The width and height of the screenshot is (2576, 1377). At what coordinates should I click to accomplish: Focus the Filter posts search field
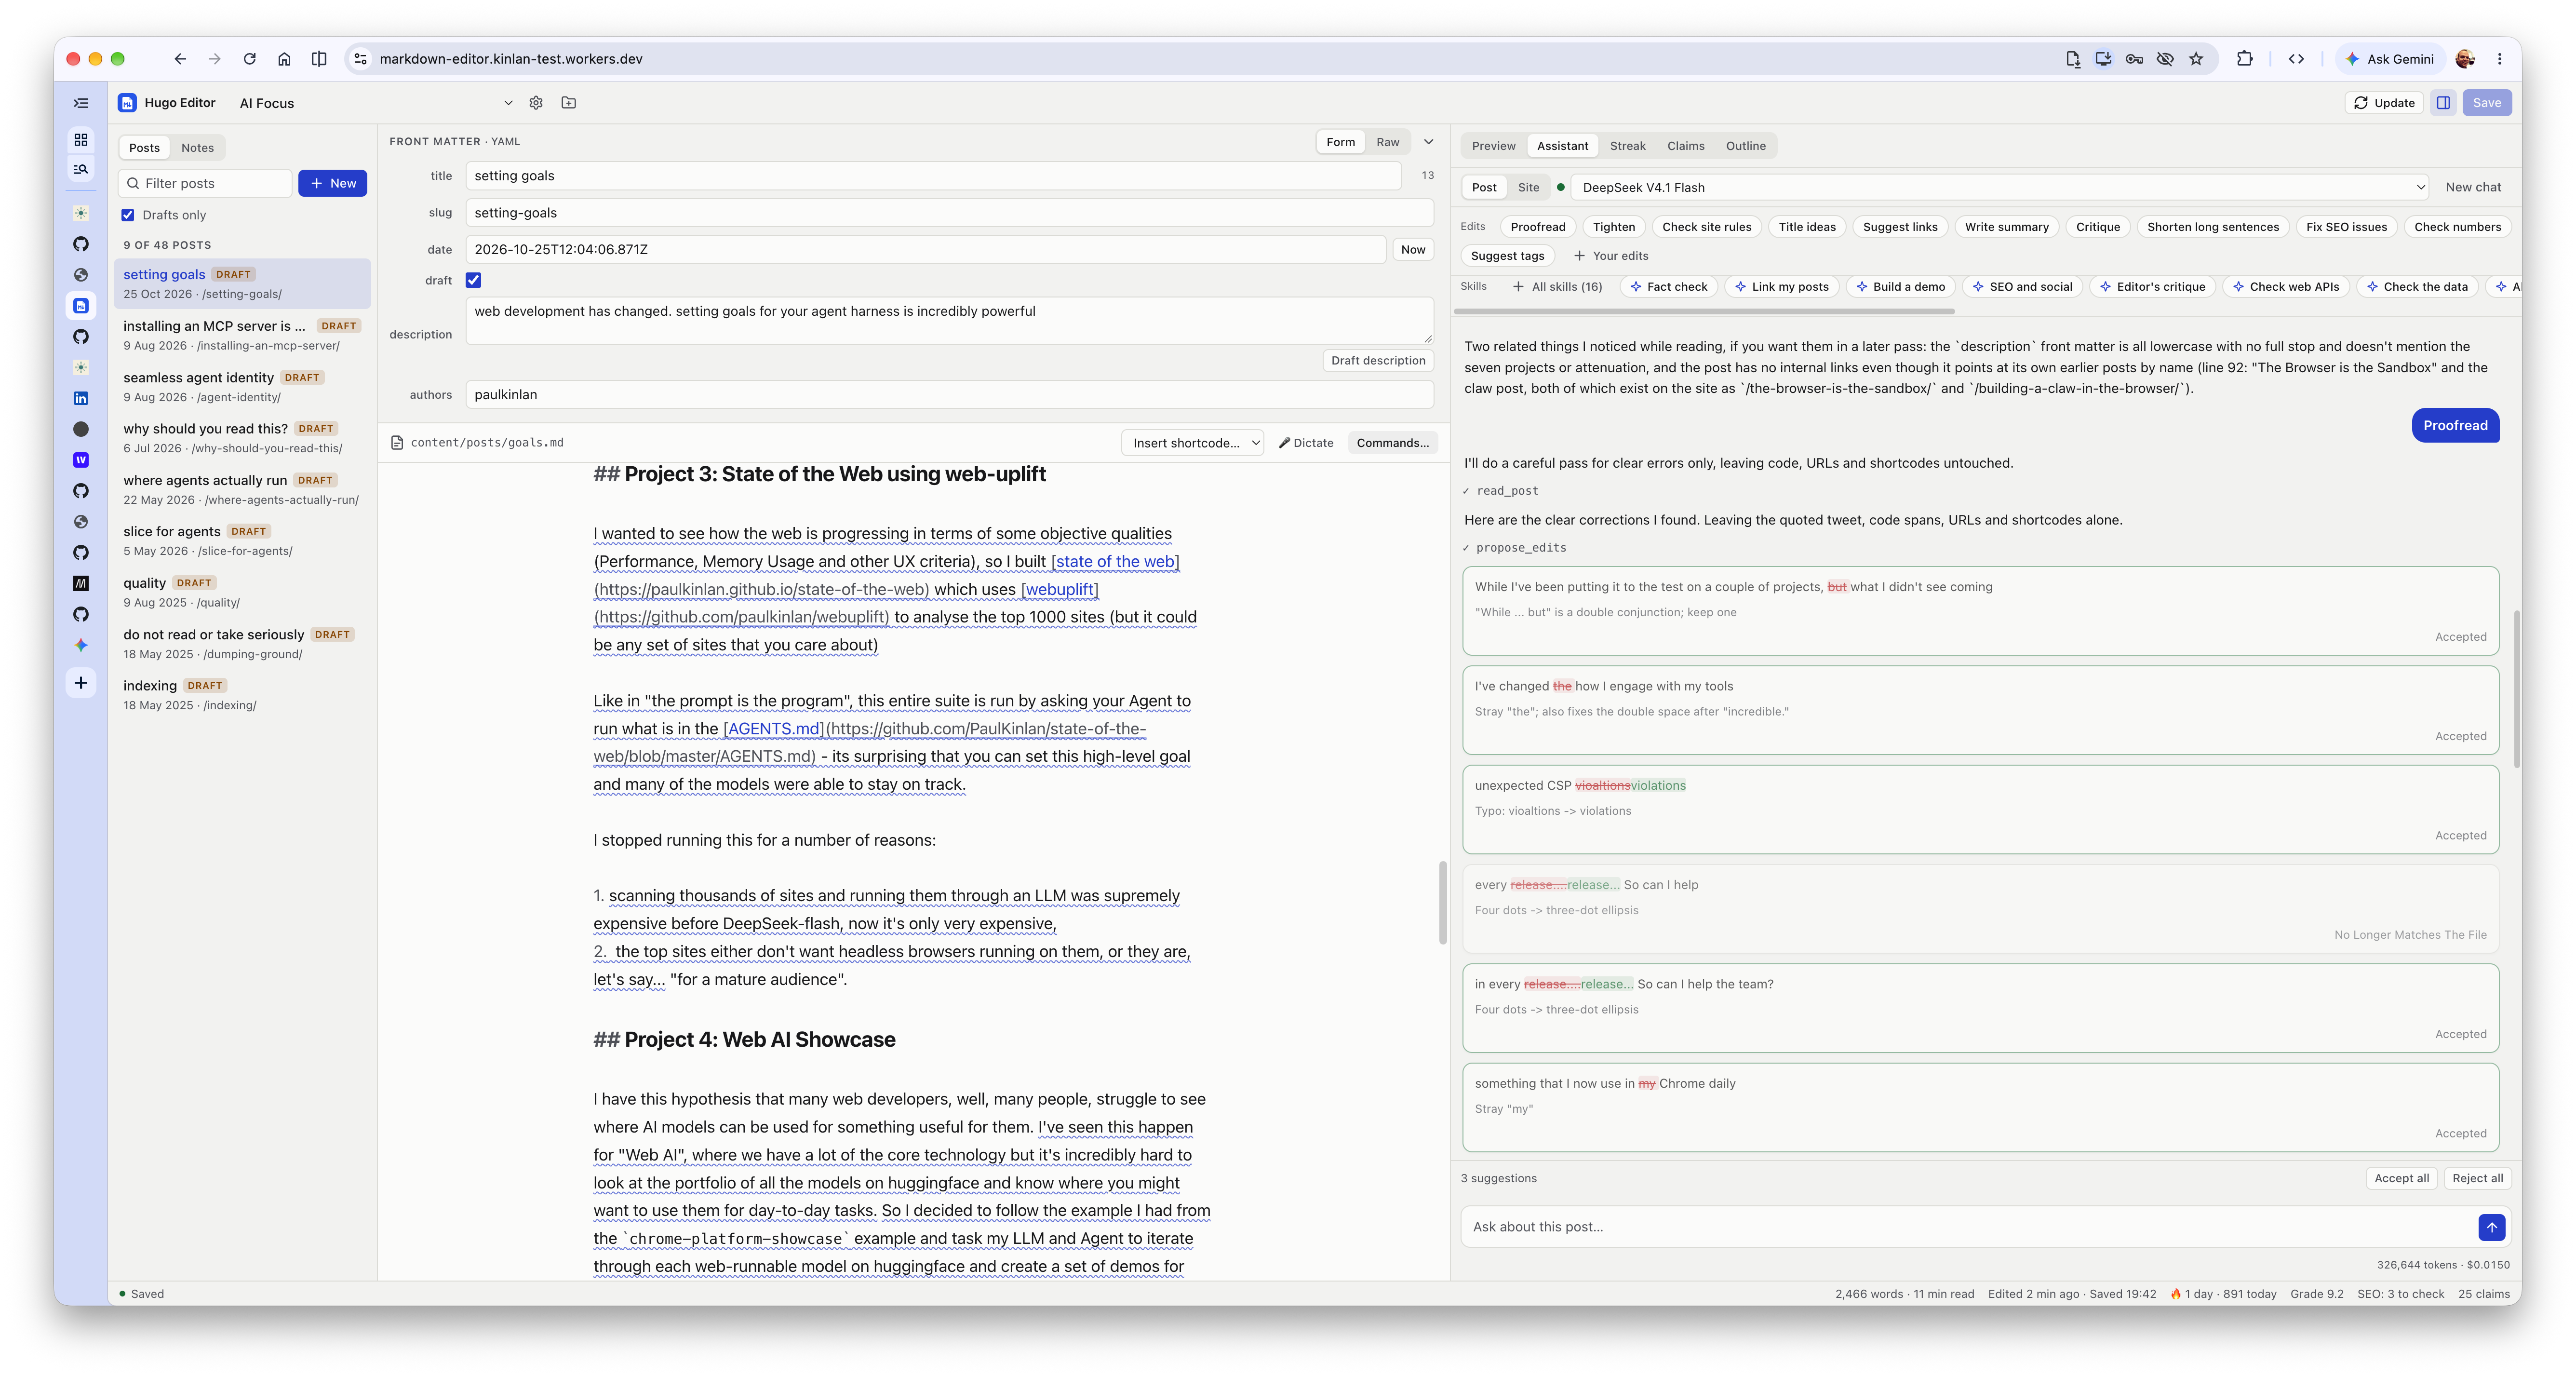click(x=205, y=183)
